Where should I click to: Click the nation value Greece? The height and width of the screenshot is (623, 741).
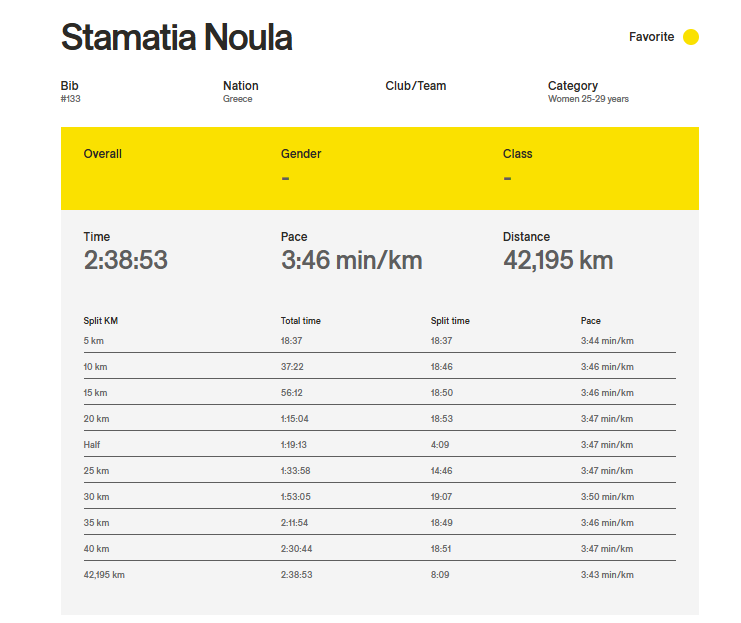[x=237, y=99]
